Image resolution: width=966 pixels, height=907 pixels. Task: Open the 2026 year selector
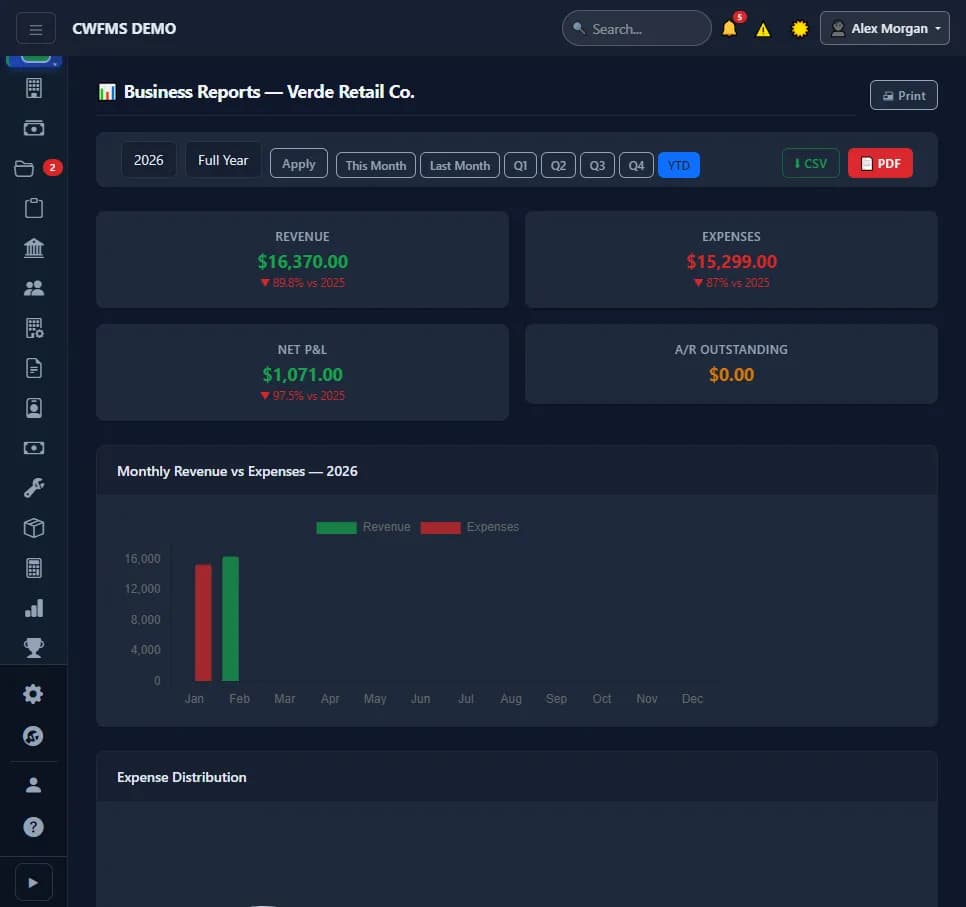148,160
